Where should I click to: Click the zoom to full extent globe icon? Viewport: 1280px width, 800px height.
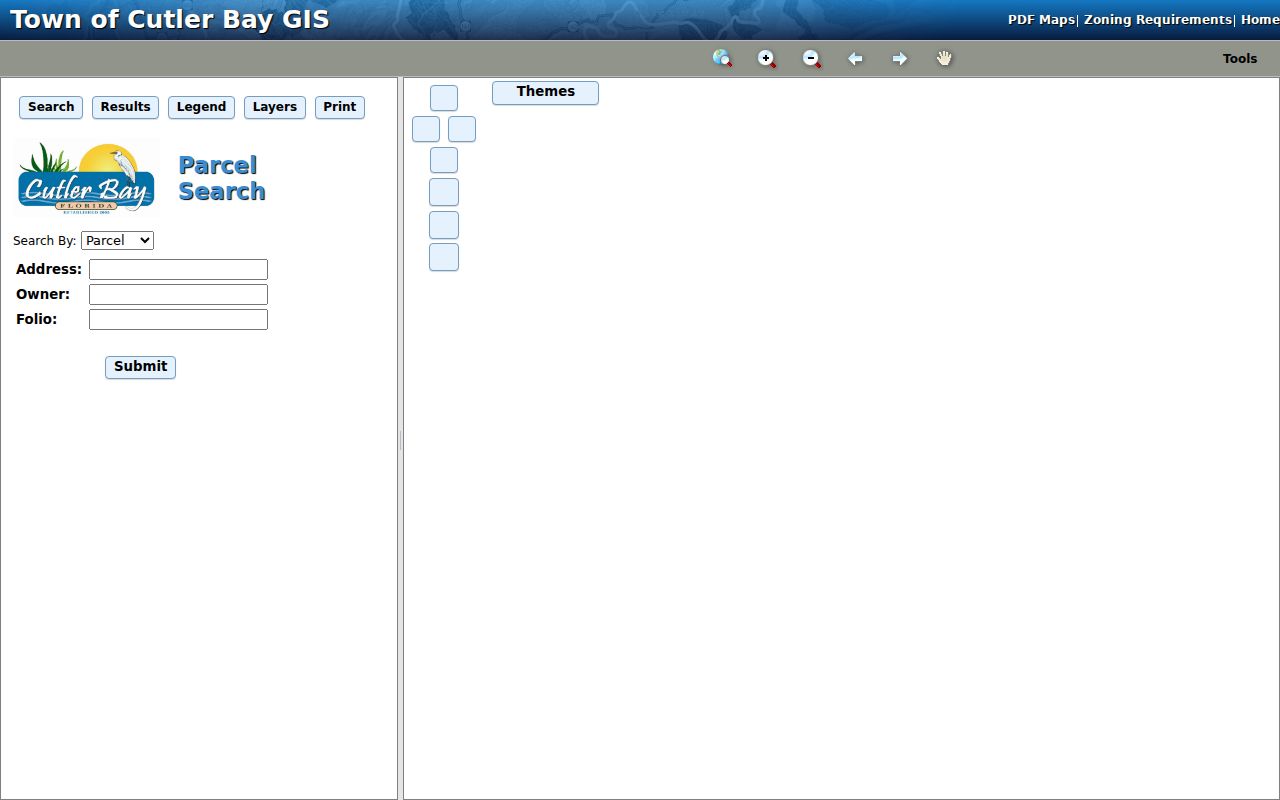[722, 59]
